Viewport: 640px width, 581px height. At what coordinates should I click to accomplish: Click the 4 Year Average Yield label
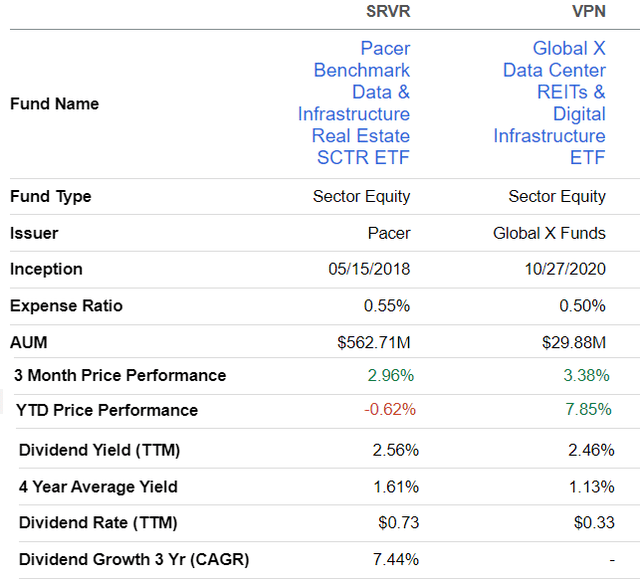tap(98, 487)
